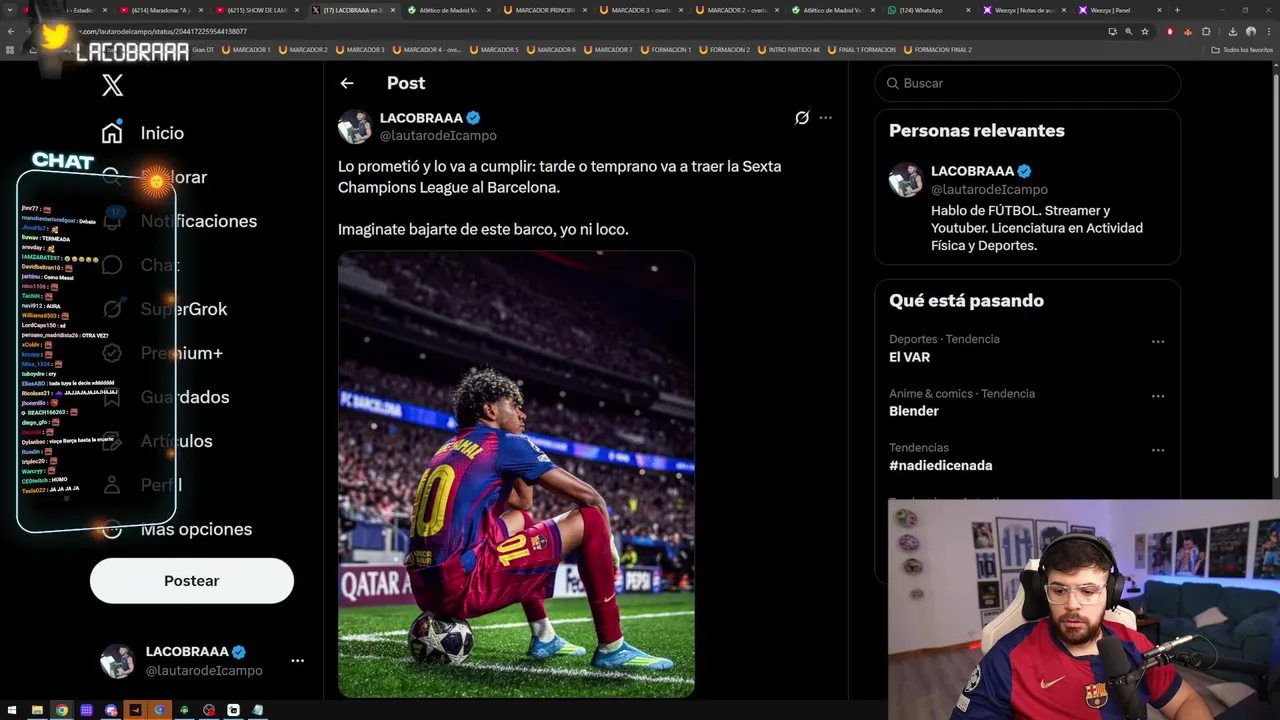The height and width of the screenshot is (720, 1280).
Task: Open the post's Lamine Yamal photo
Action: (516, 475)
